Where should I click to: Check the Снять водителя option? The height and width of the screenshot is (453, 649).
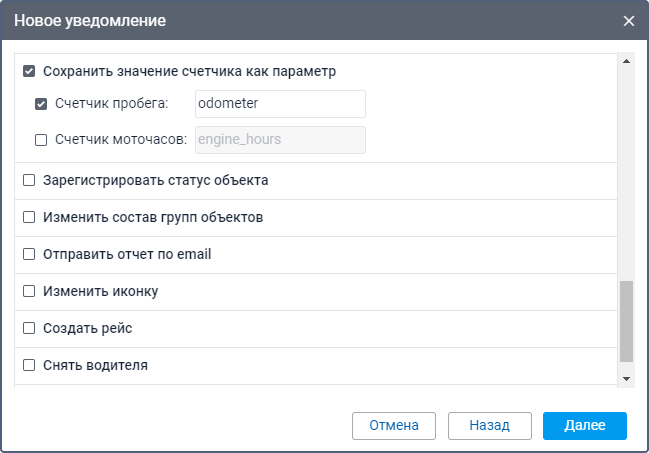pyautogui.click(x=30, y=365)
